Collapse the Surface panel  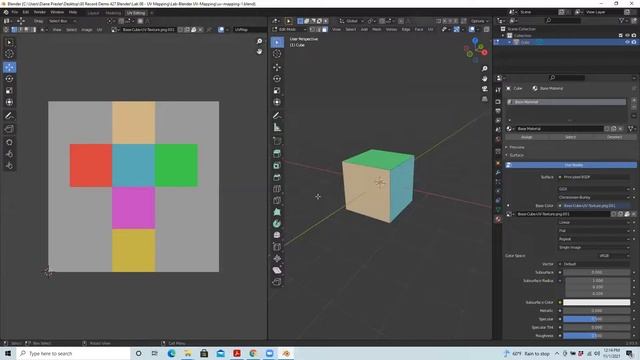tap(516, 155)
